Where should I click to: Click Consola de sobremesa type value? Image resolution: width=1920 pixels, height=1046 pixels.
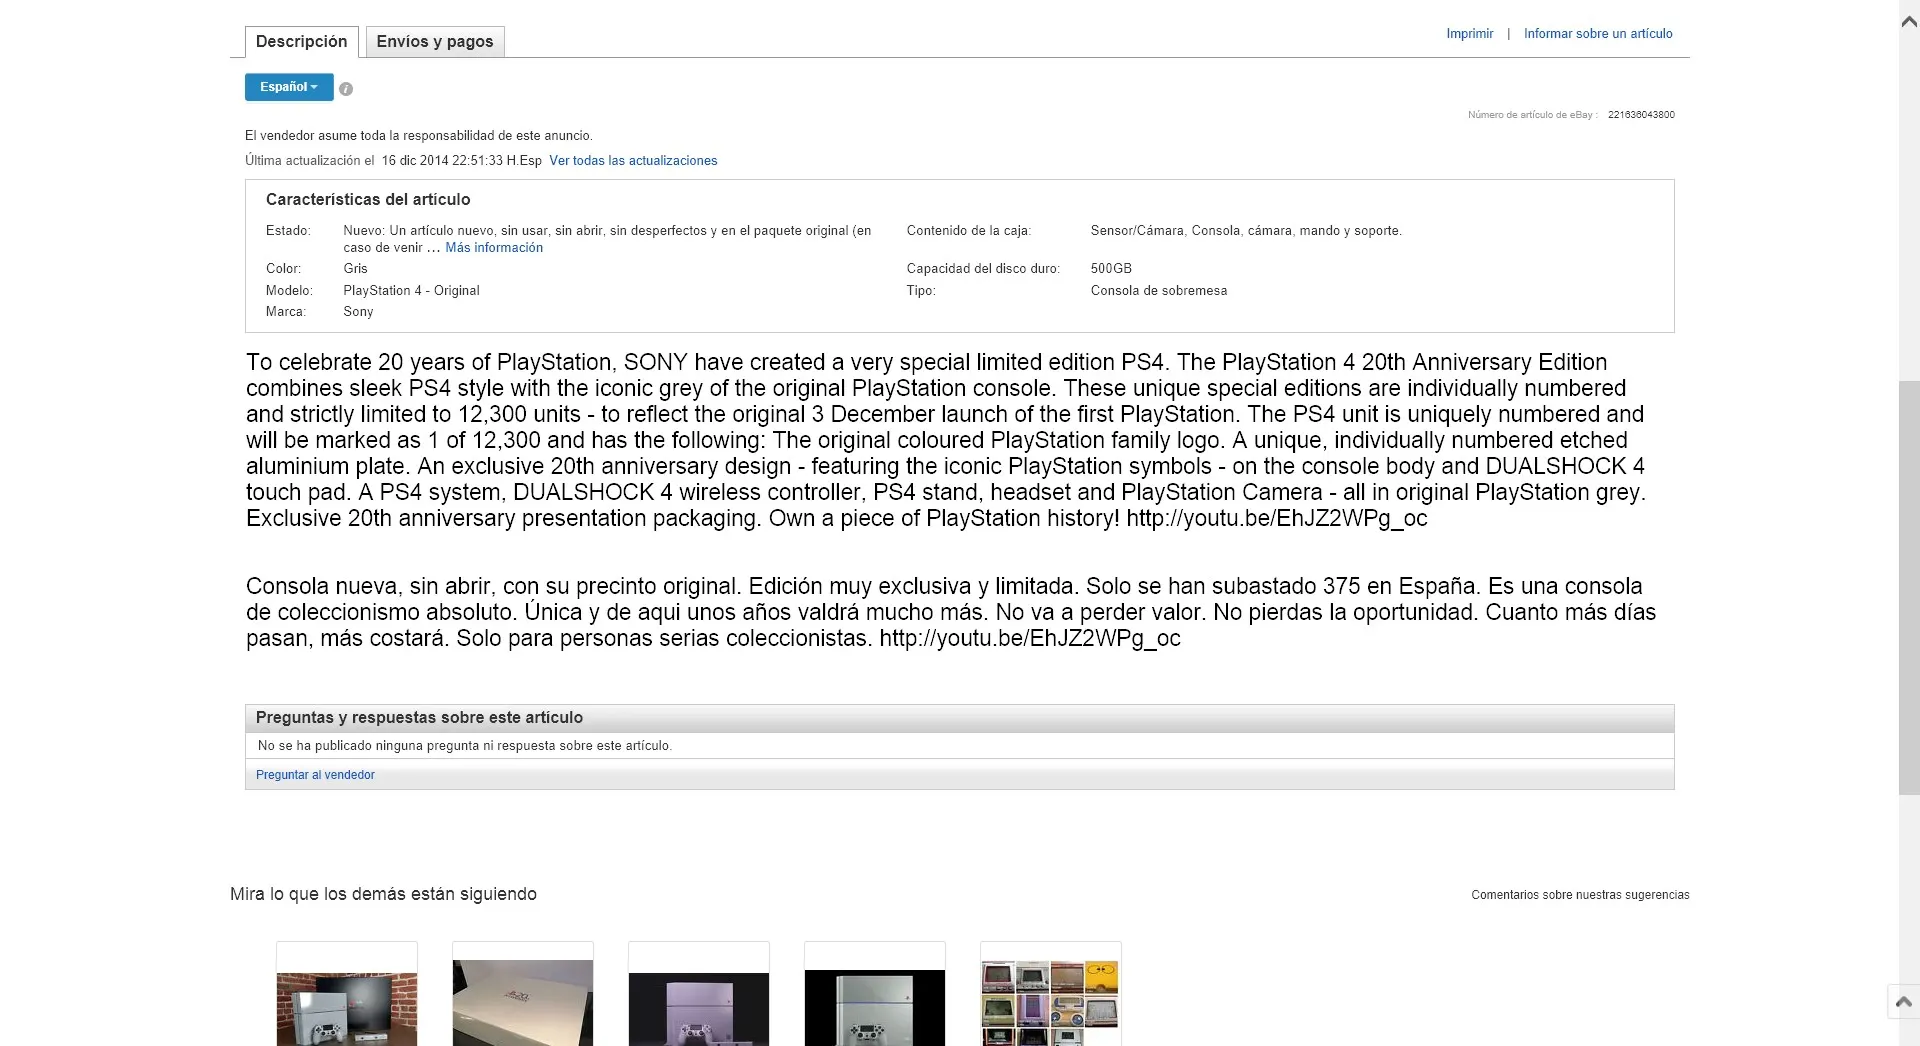click(1159, 291)
